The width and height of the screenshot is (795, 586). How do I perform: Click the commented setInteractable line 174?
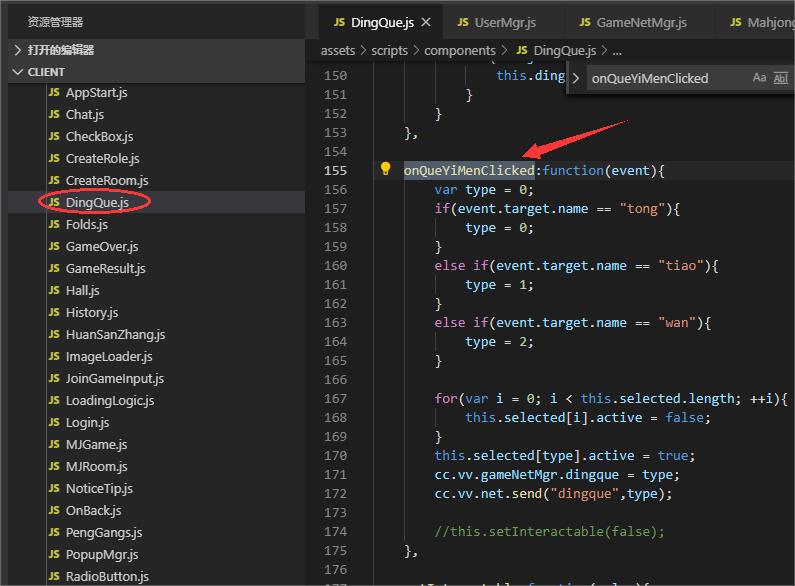(550, 531)
